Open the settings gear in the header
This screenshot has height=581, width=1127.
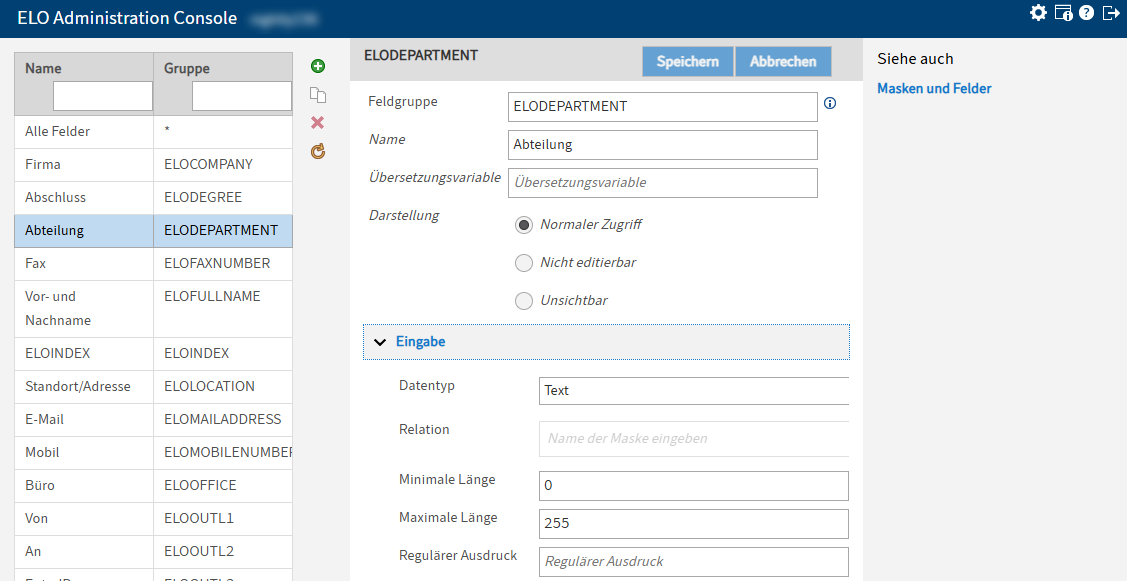1038,12
